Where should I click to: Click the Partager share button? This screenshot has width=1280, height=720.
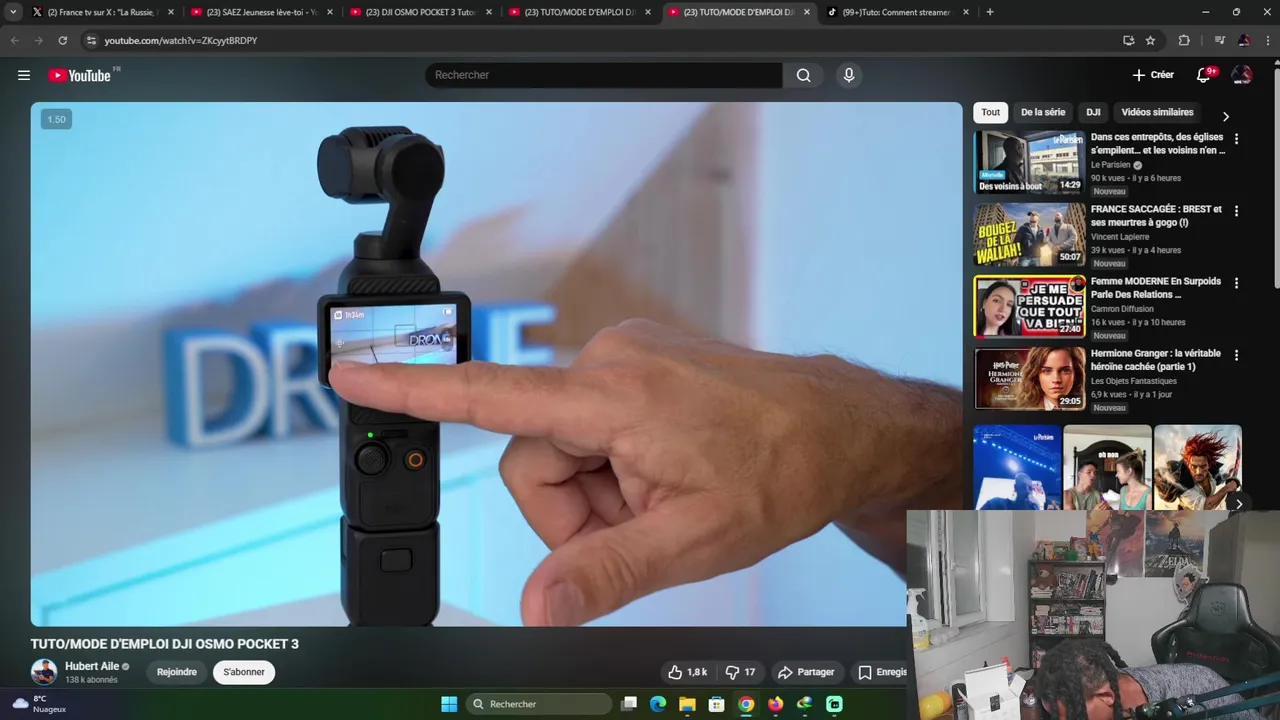pyautogui.click(x=806, y=672)
